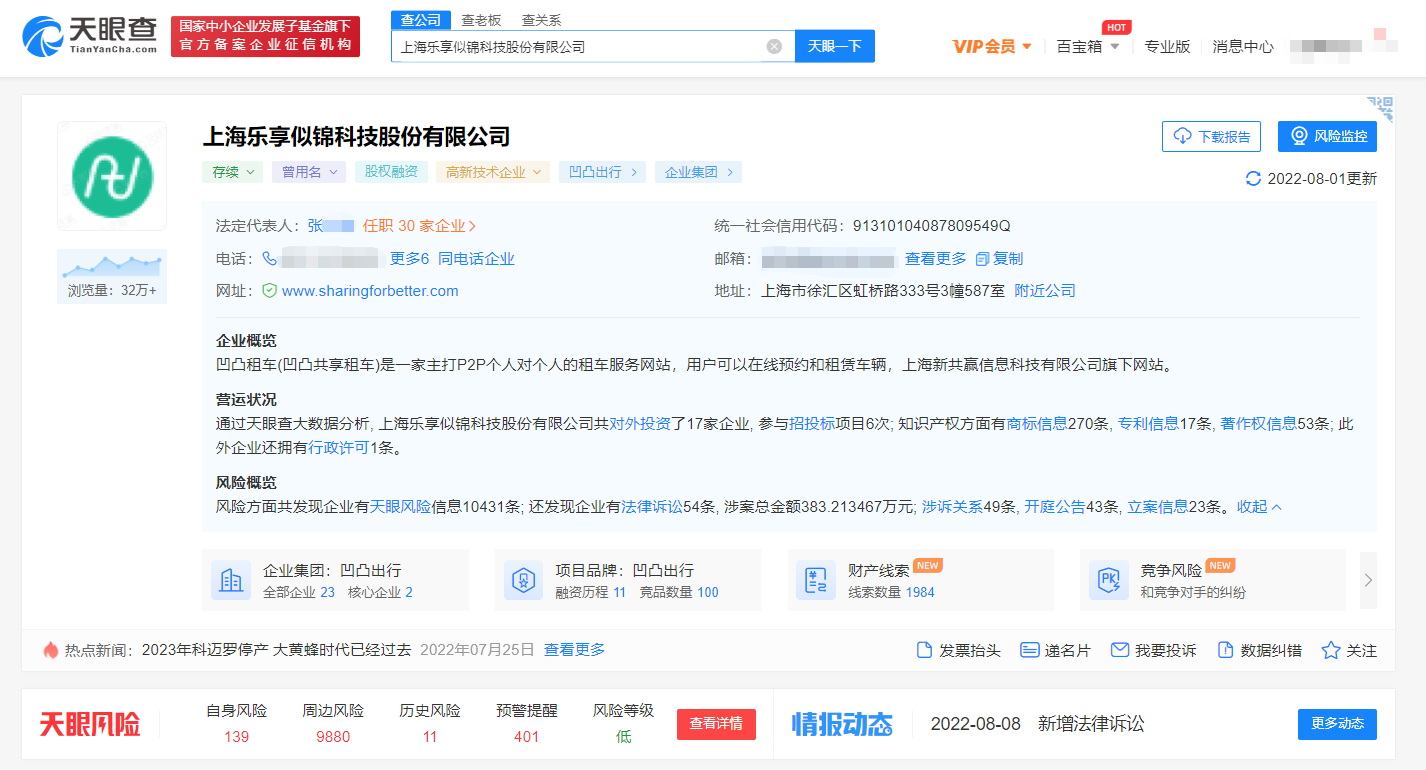Click the 项目品牌 badge icon
This screenshot has height=770, width=1426.
[524, 580]
